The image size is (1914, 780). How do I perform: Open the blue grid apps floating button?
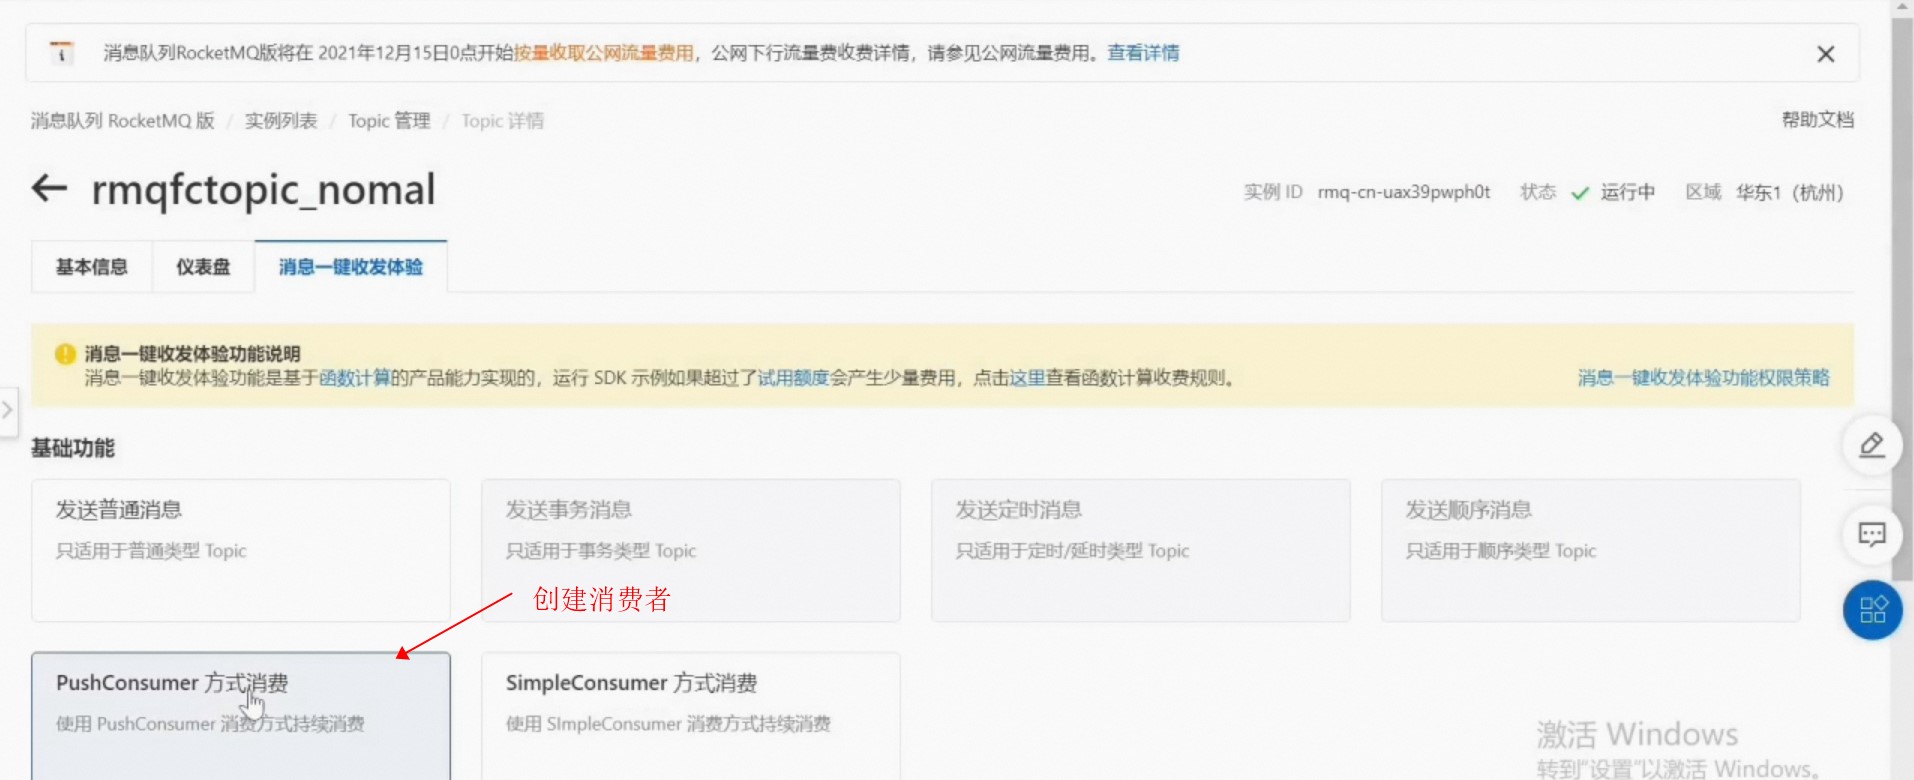point(1872,610)
